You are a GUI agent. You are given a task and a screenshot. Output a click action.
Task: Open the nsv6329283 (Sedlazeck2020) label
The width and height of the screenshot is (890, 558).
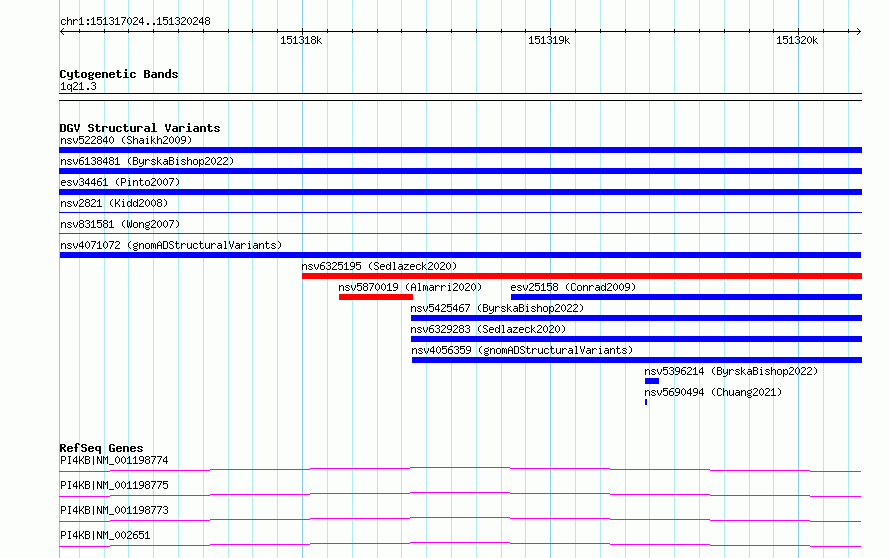coord(488,329)
